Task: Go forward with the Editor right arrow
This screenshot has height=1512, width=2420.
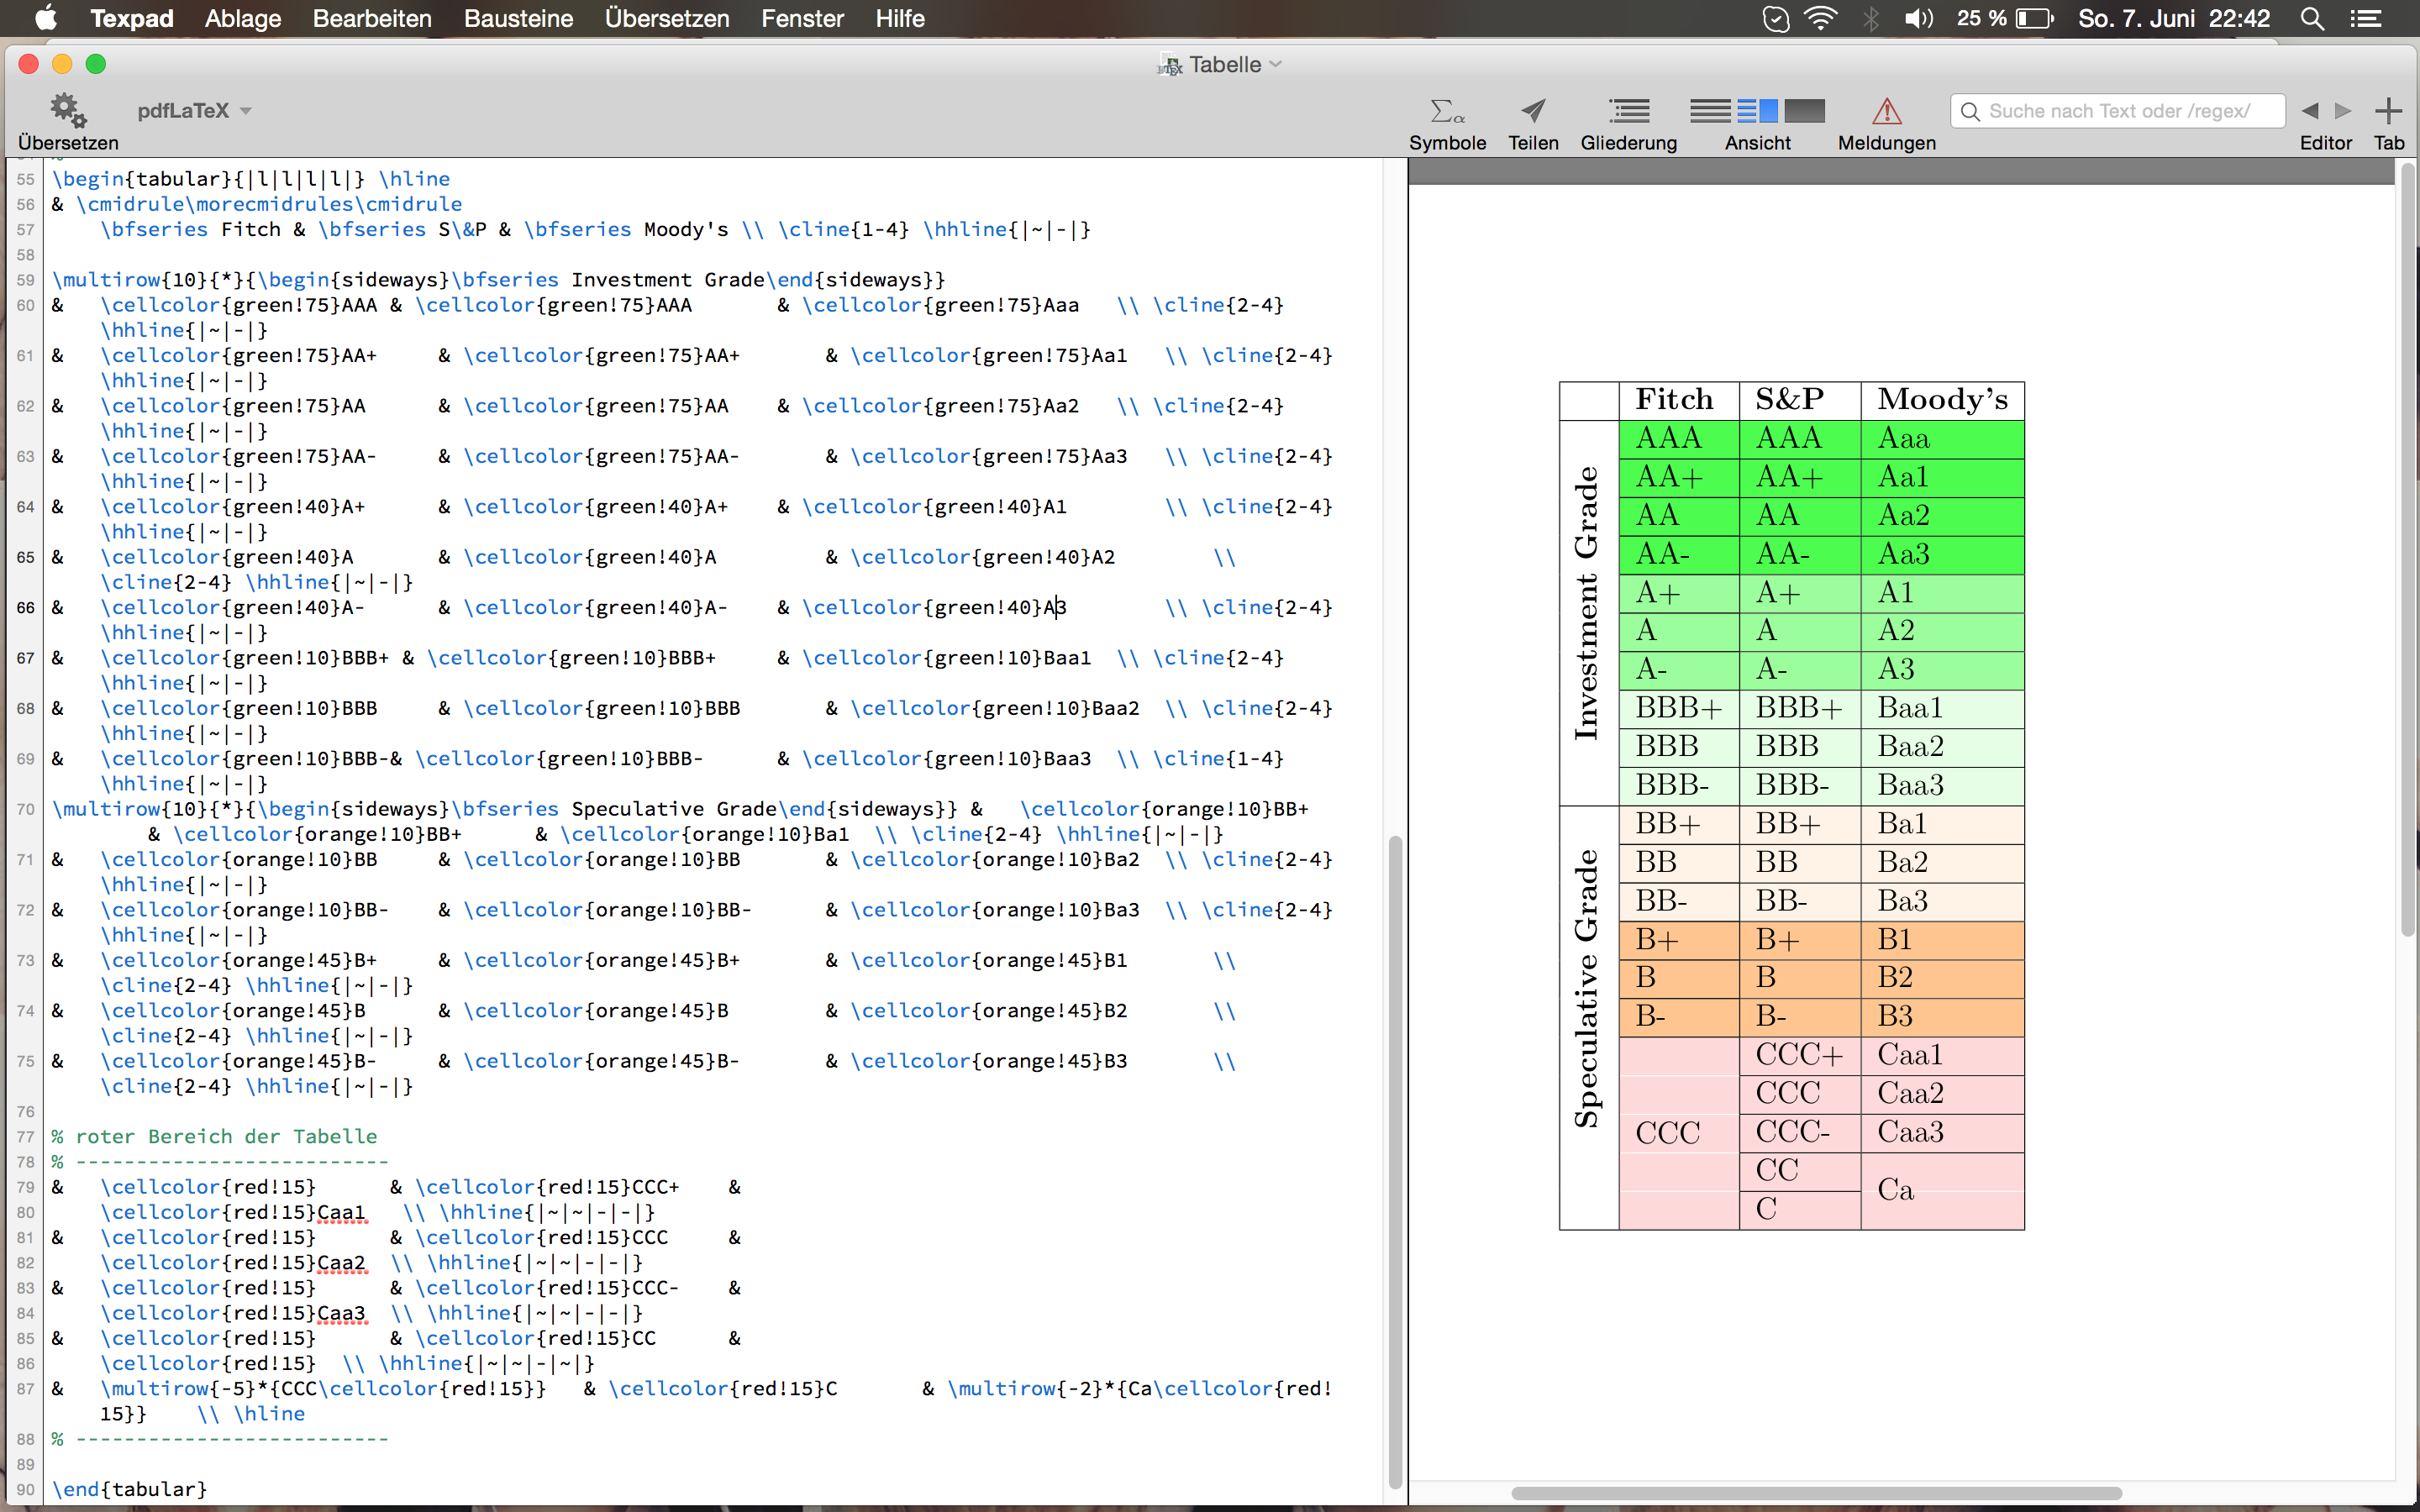Action: coord(2343,110)
